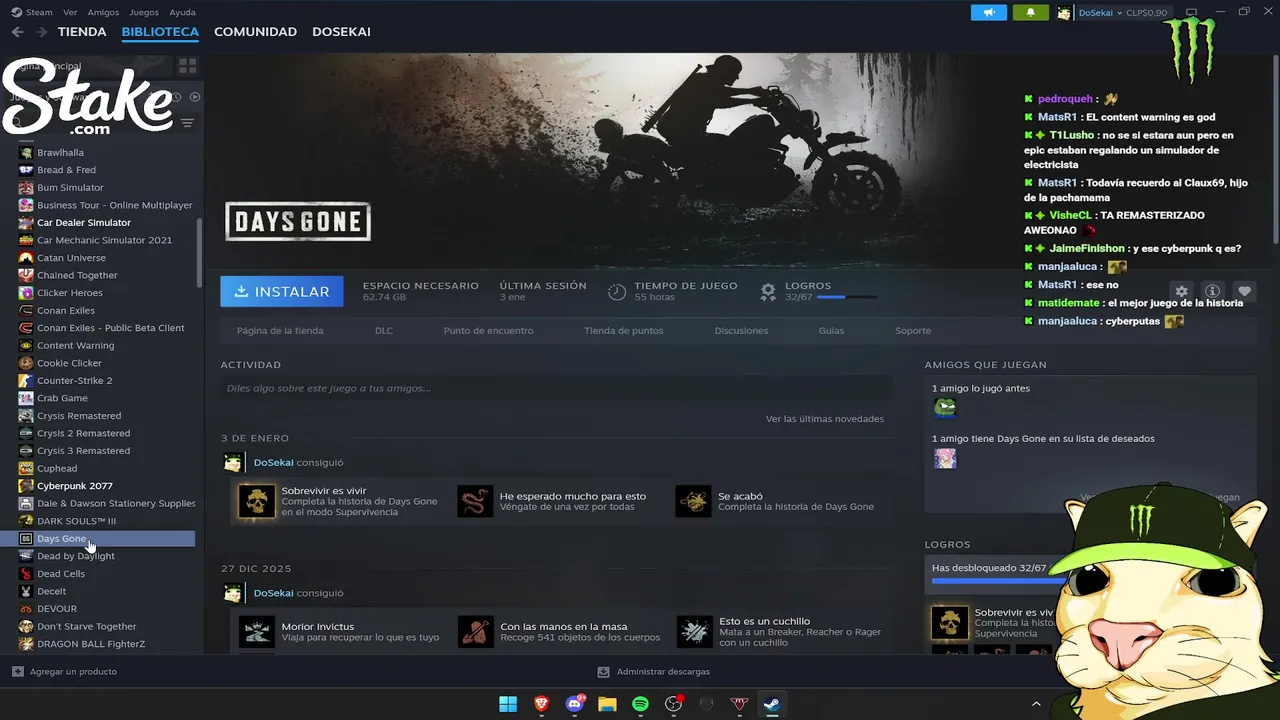Open the avatar of the friend wishlisting Days Gone
The width and height of the screenshot is (1280, 720).
[945, 458]
